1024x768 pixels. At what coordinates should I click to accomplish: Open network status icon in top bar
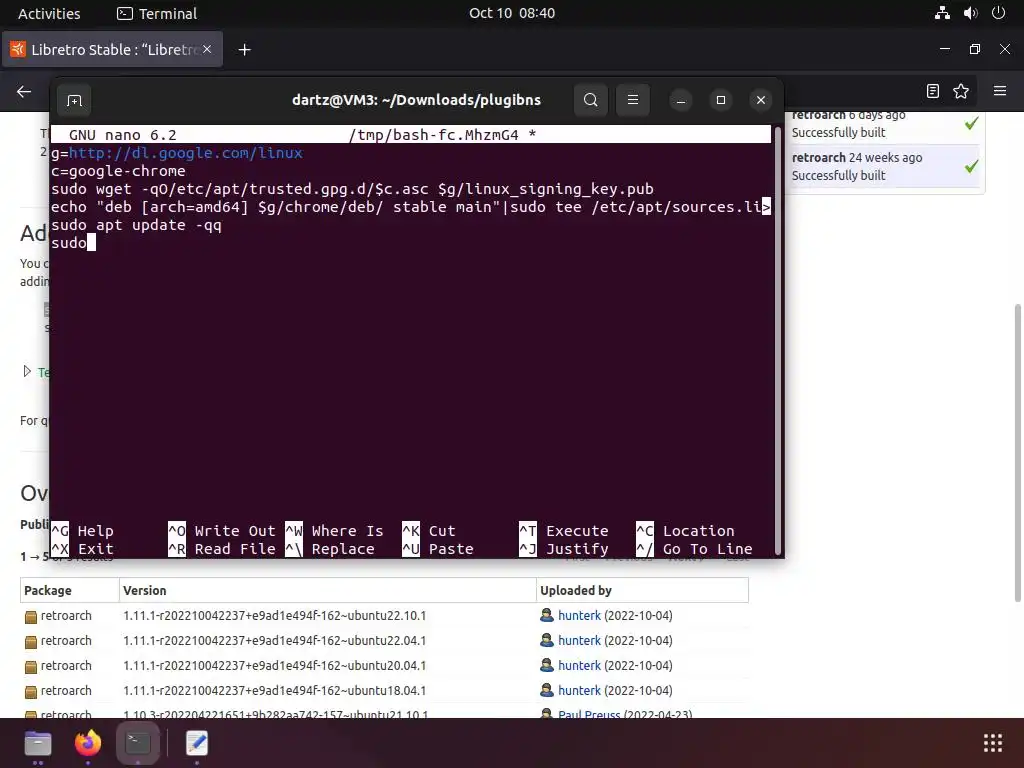coord(942,13)
